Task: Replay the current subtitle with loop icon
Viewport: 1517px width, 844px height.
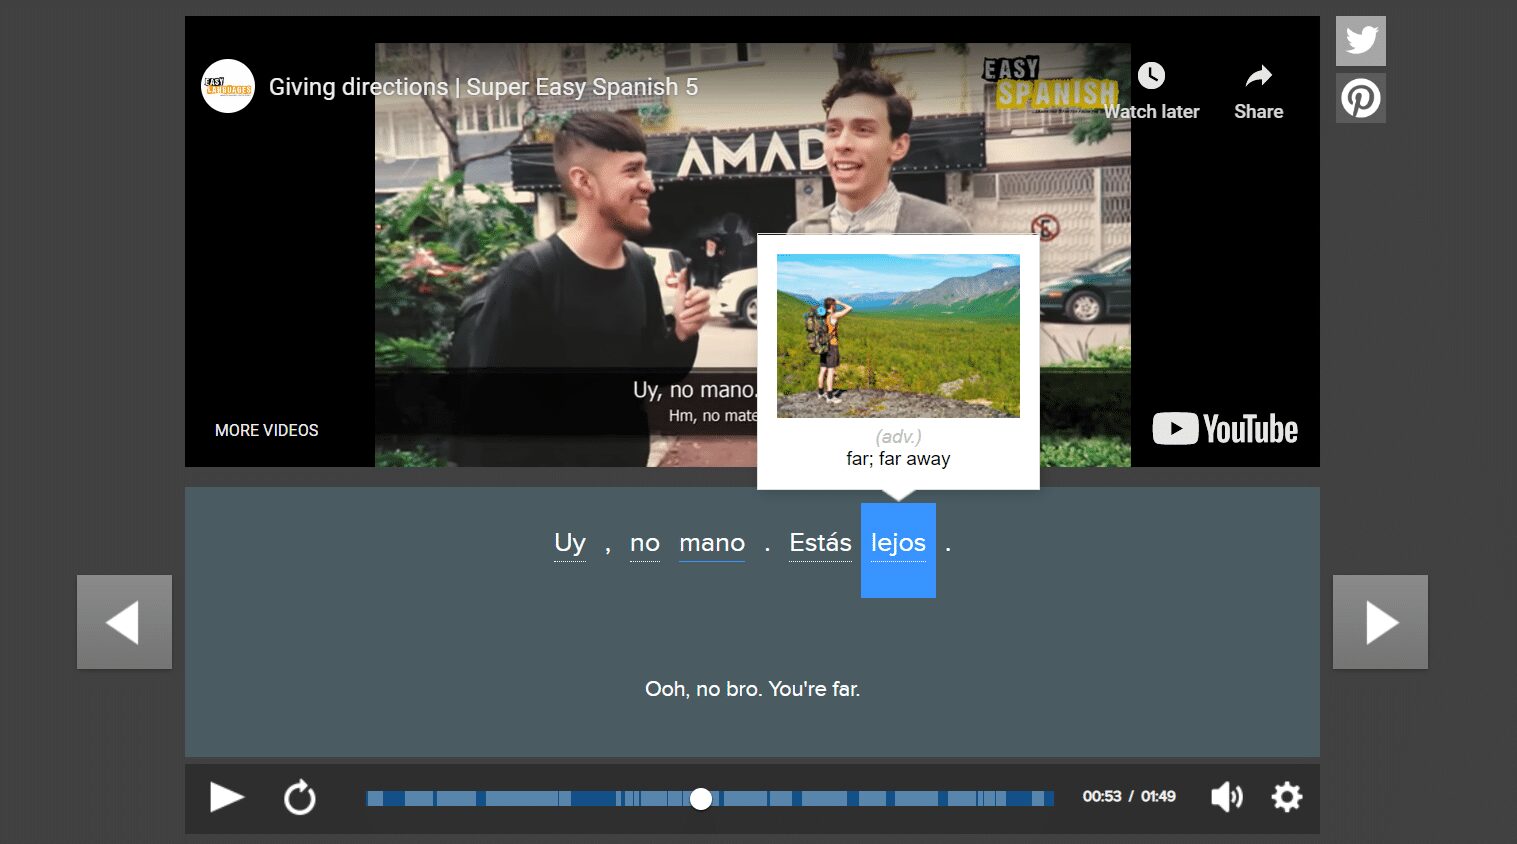Action: pyautogui.click(x=299, y=798)
